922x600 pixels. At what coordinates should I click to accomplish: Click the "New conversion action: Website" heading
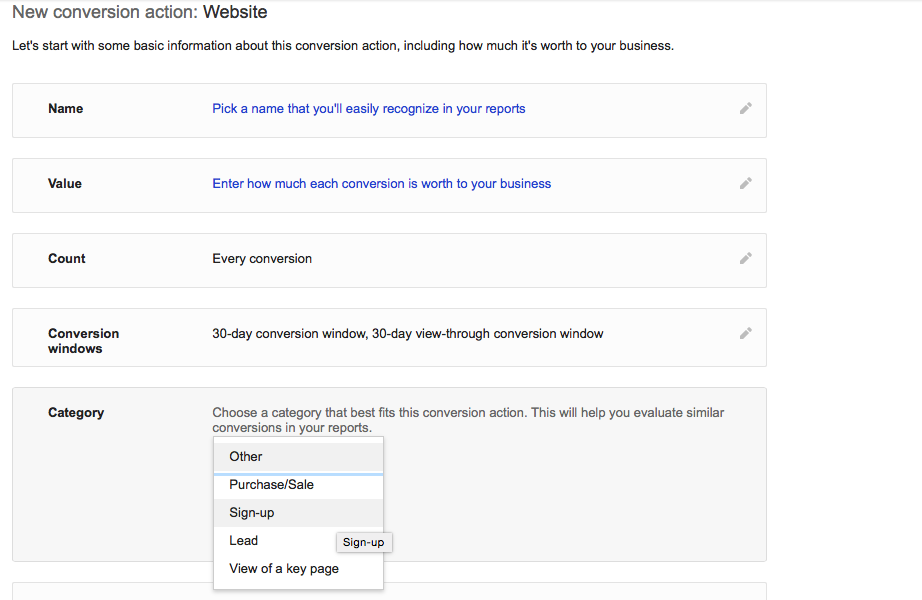coord(139,12)
